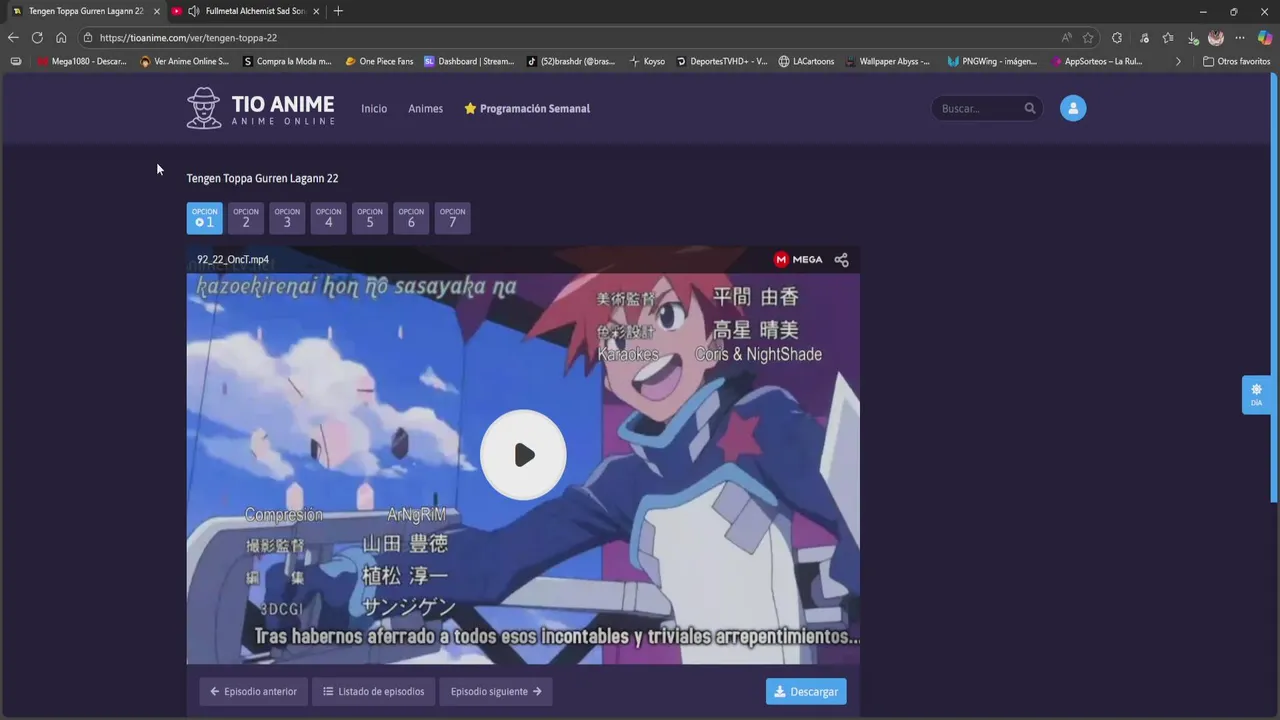This screenshot has width=1280, height=720.
Task: Add page to favorites star icon
Action: [x=1088, y=38]
